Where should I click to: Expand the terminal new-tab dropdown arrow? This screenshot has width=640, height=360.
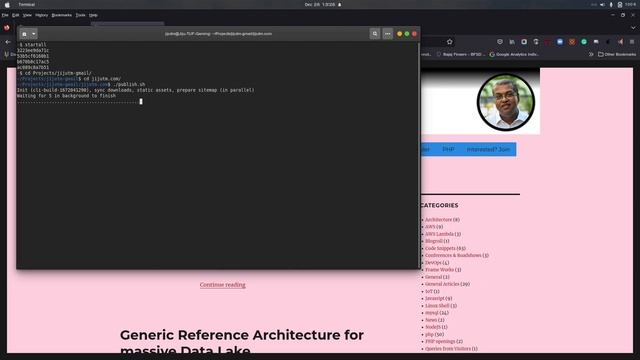point(34,34)
